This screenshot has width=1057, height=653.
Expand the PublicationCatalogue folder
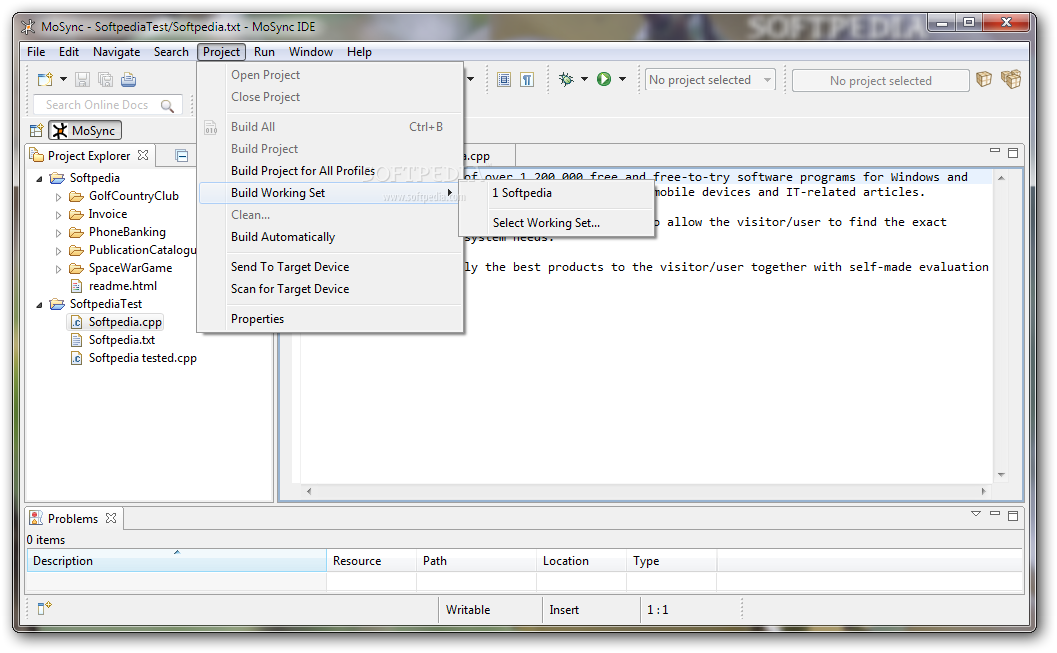click(59, 251)
